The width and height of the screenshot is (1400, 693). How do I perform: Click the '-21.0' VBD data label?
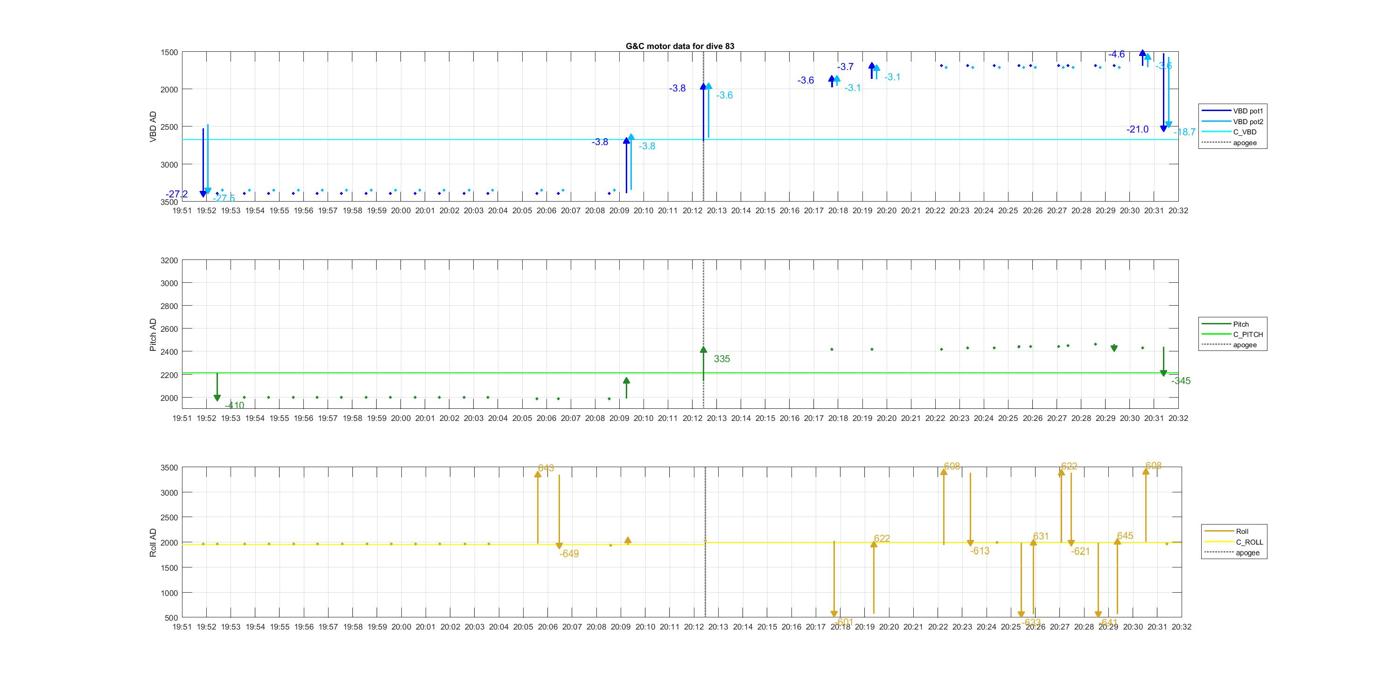click(1137, 129)
